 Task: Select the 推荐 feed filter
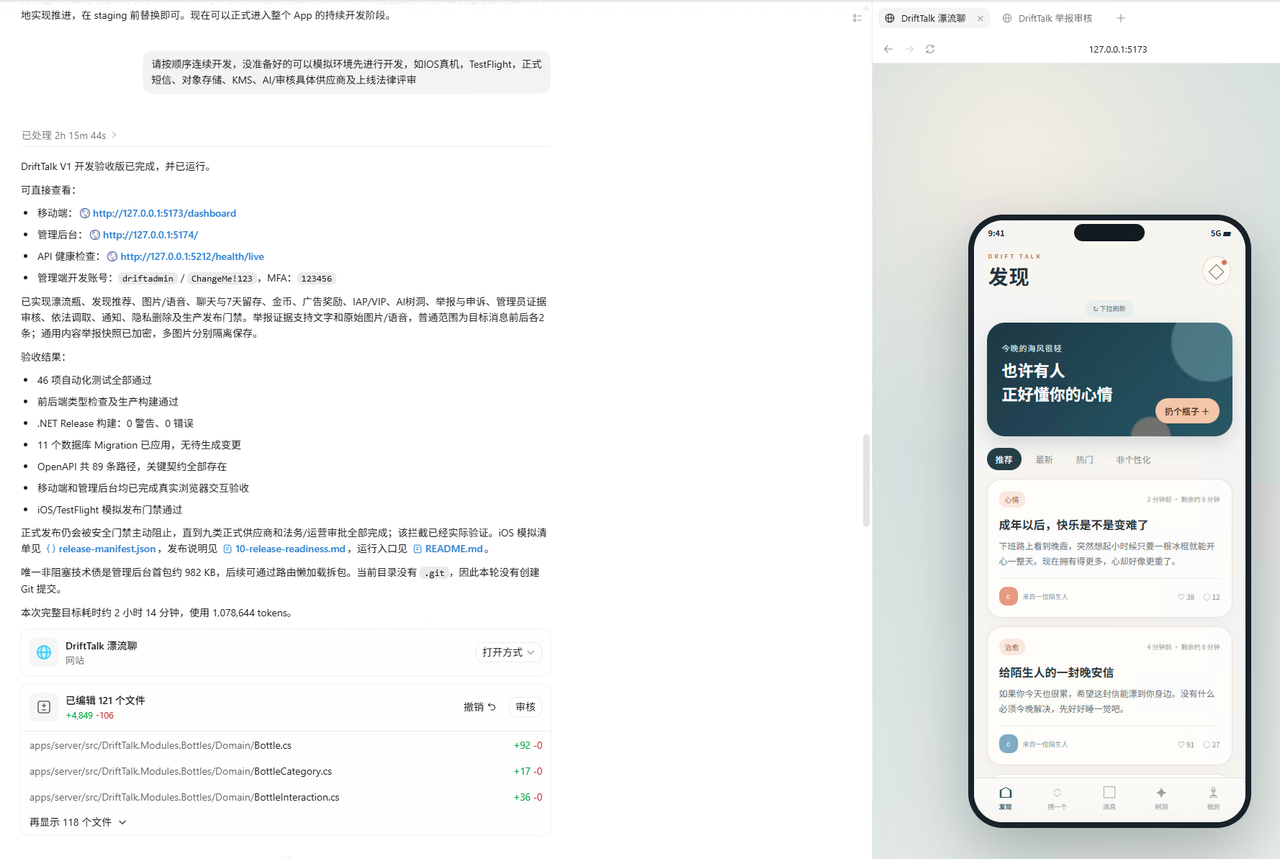[x=1004, y=460]
